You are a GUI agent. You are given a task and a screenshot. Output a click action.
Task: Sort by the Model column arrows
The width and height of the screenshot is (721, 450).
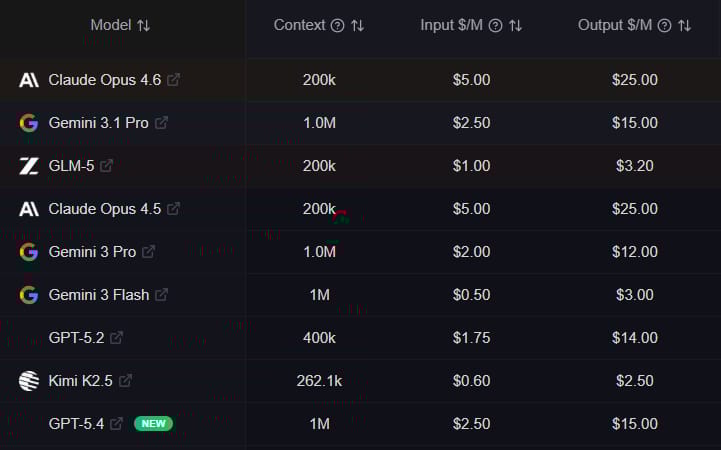tap(143, 25)
